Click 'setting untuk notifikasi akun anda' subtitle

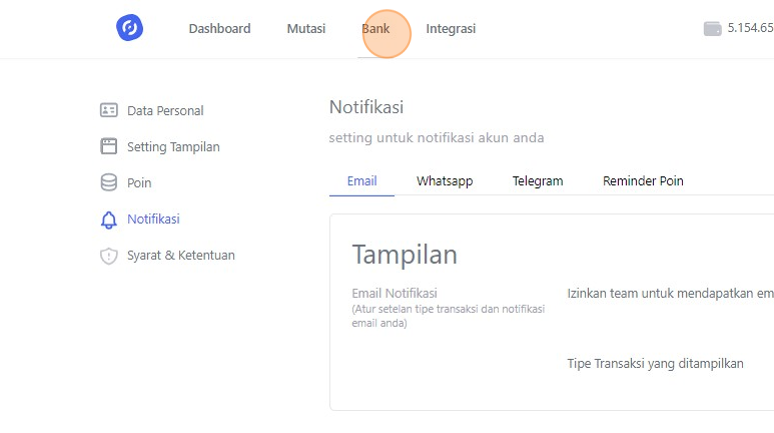[436, 138]
